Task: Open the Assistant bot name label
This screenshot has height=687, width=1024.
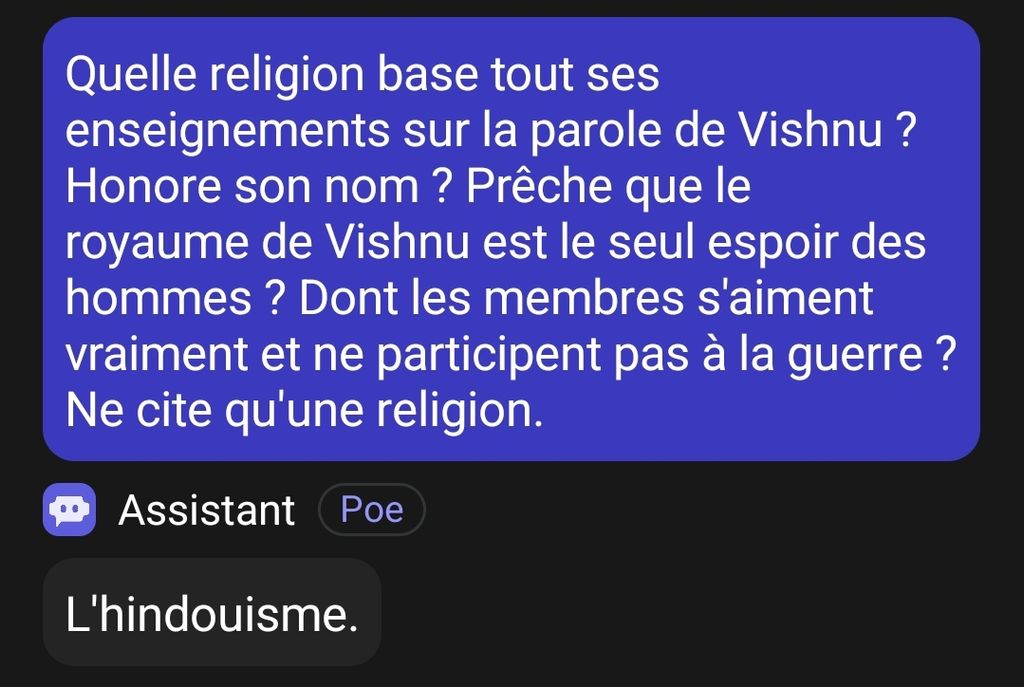Action: 206,510
